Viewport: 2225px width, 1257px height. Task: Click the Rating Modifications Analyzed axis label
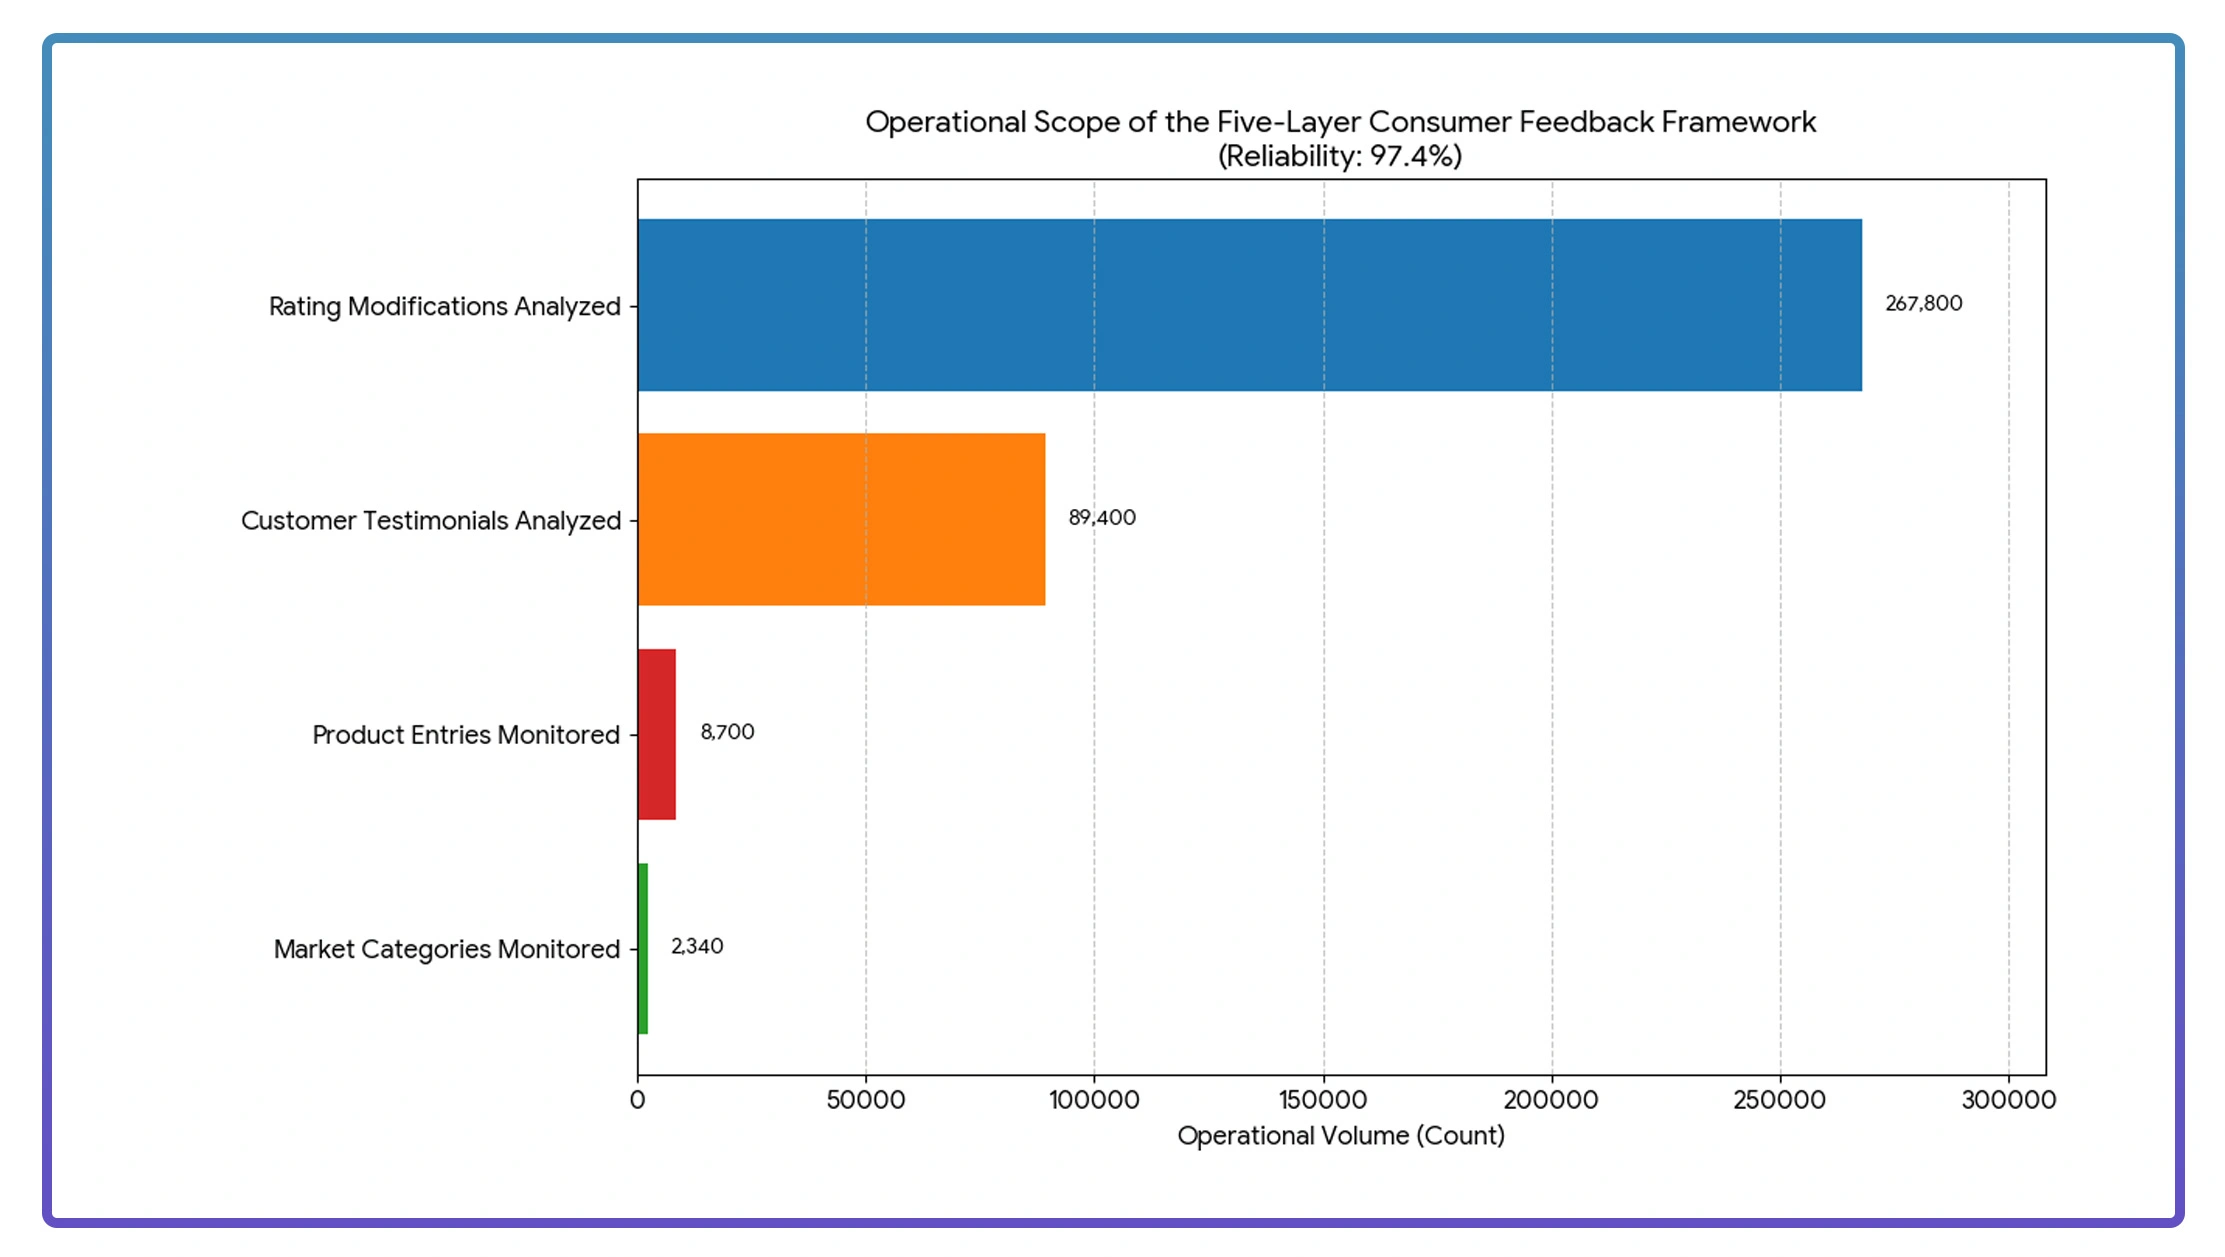(444, 306)
